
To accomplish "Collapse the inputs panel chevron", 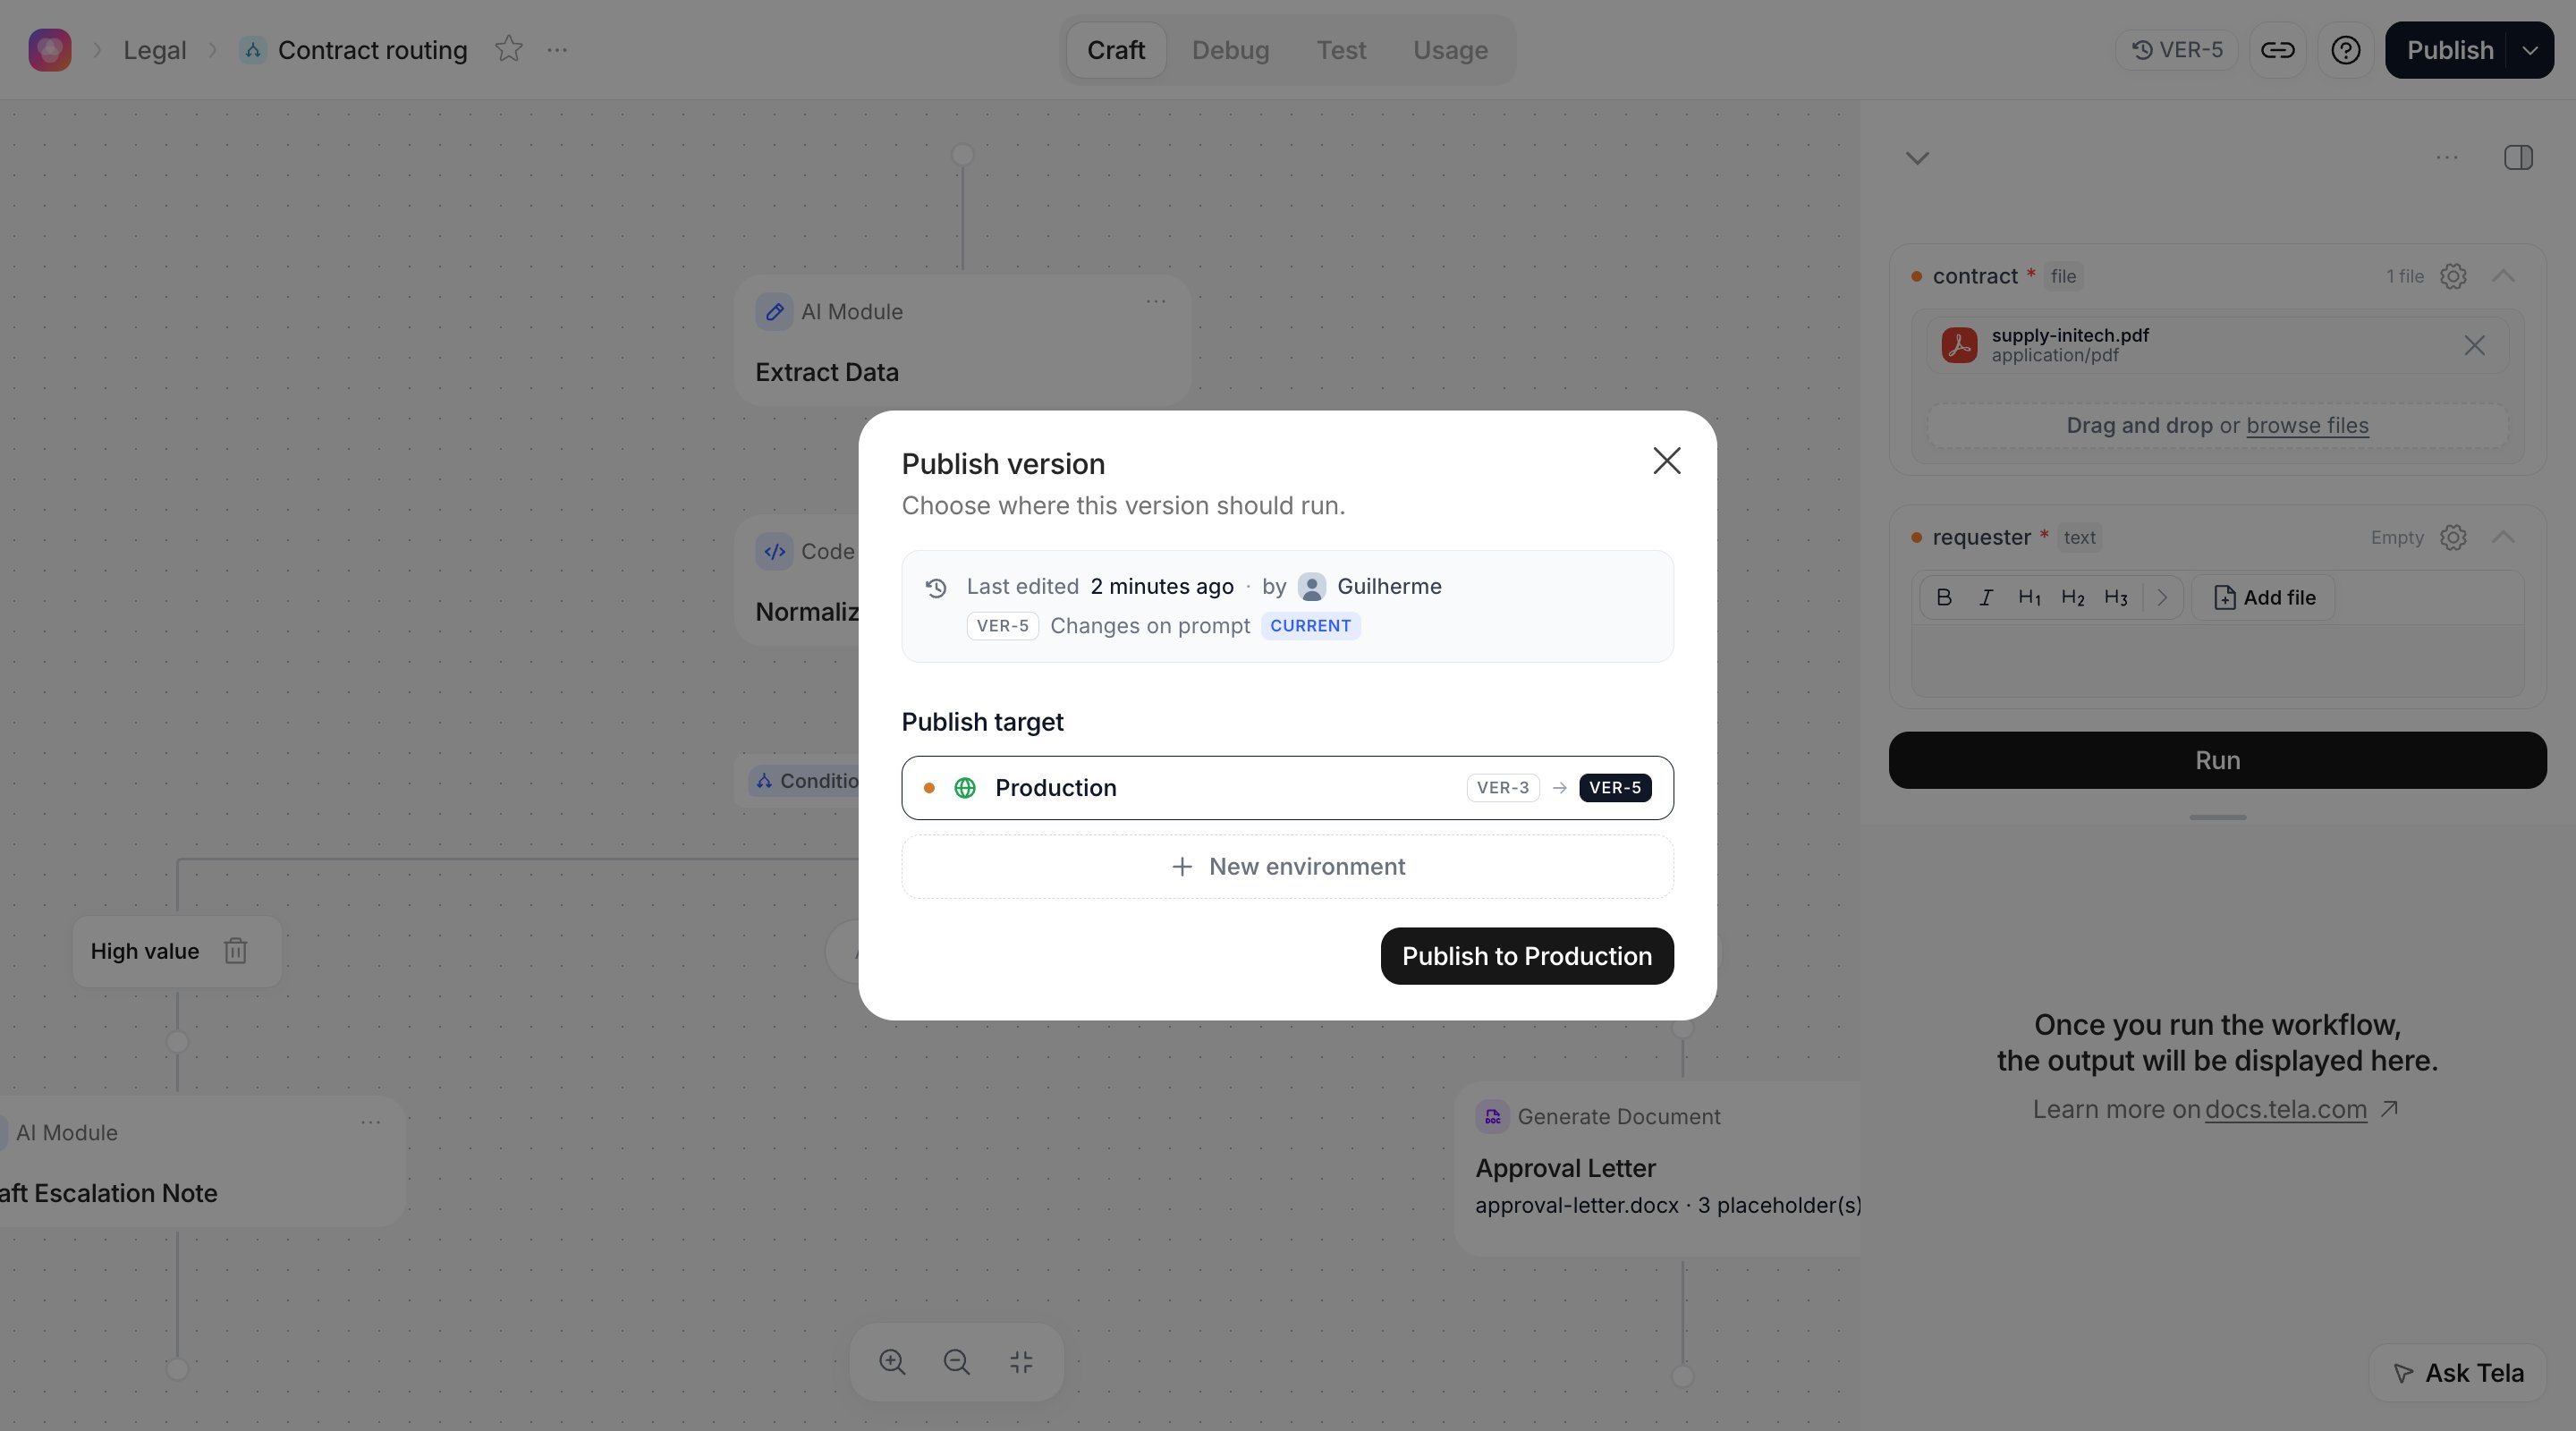I will 1917,158.
